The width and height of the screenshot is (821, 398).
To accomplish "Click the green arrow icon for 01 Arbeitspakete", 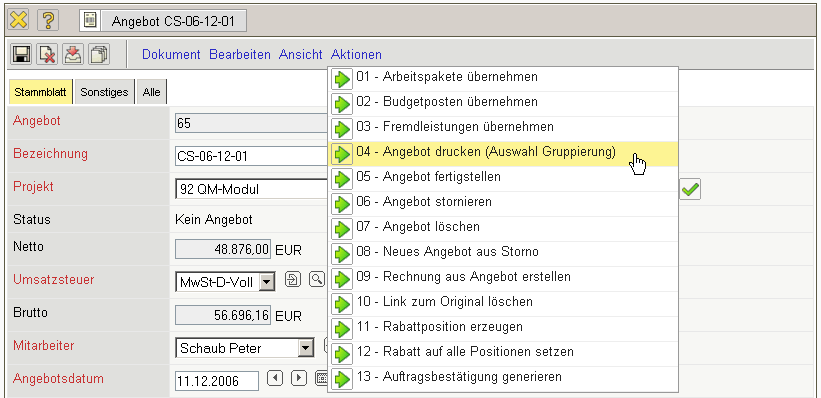I will click(342, 80).
